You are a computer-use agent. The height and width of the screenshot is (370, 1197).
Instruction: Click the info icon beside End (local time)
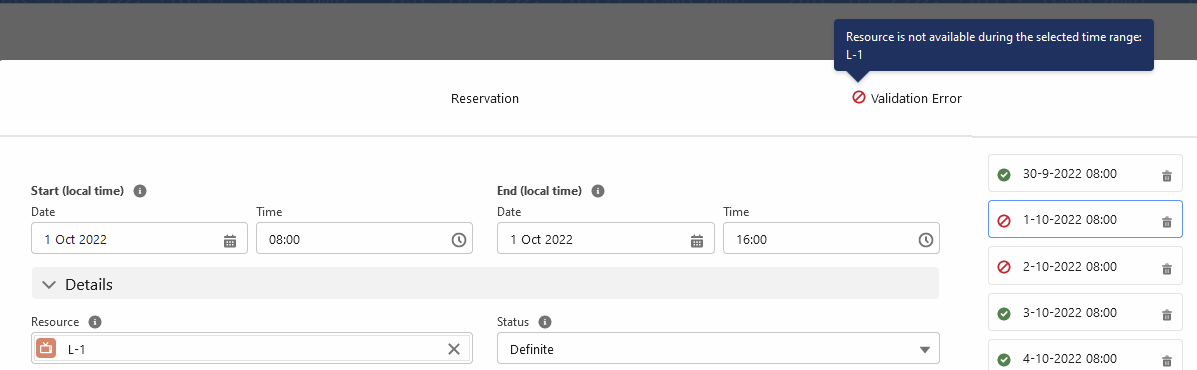point(598,191)
